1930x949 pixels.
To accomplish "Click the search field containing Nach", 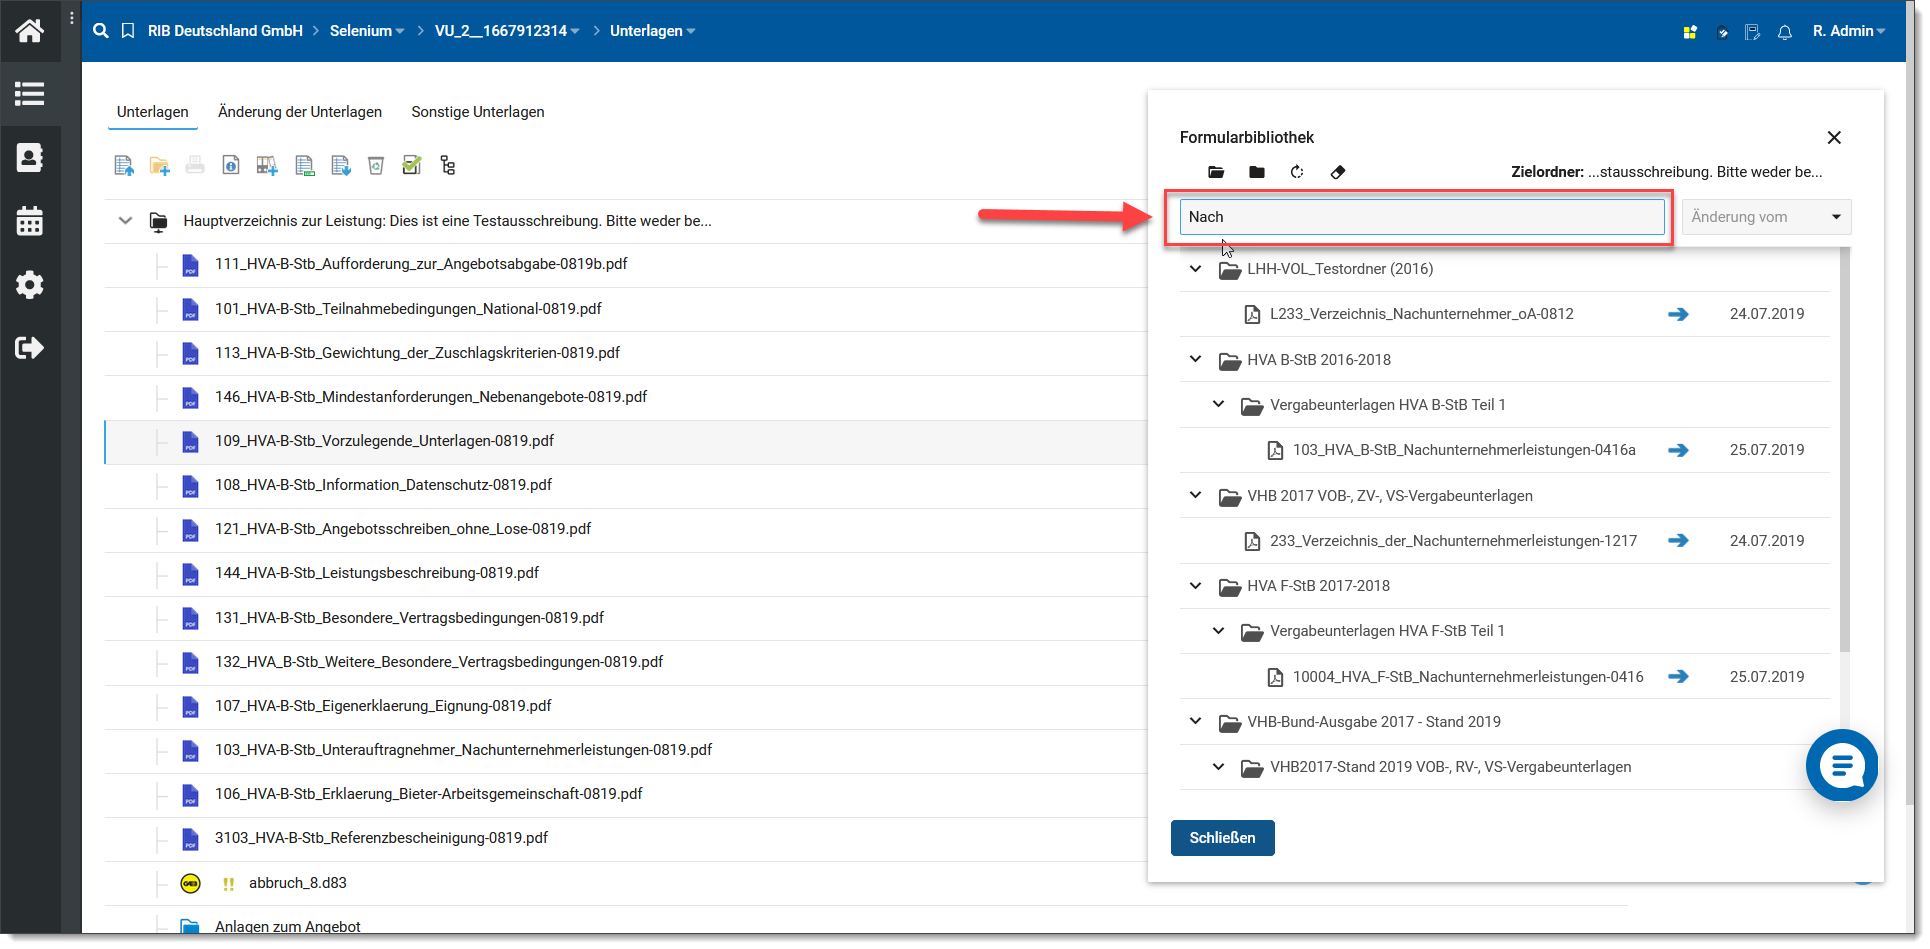I will click(x=1422, y=217).
